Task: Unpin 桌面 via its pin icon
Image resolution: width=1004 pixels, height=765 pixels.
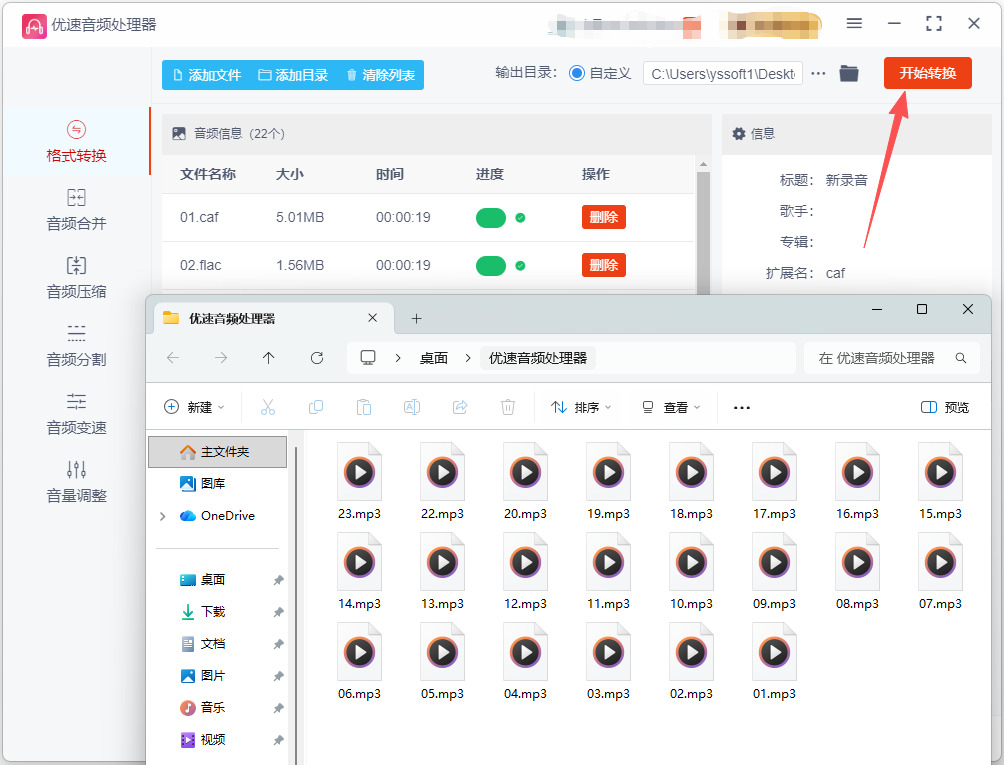Action: click(x=278, y=580)
